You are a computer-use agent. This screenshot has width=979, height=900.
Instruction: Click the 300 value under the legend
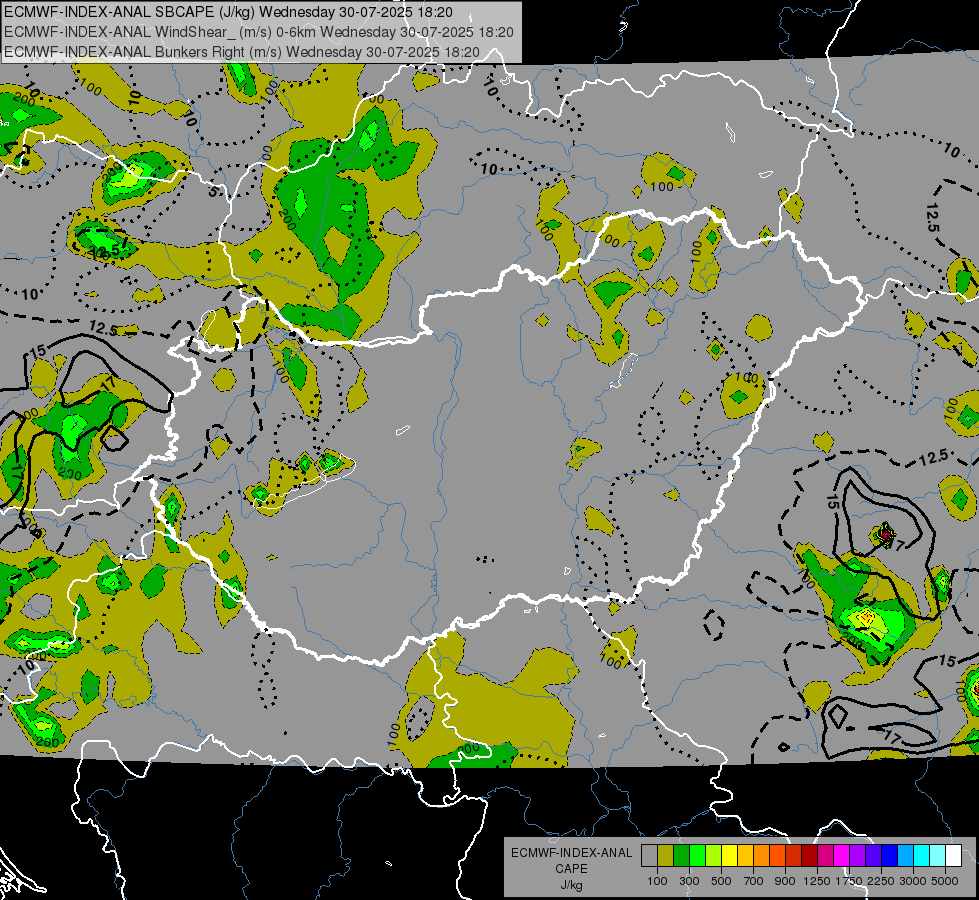689,881
